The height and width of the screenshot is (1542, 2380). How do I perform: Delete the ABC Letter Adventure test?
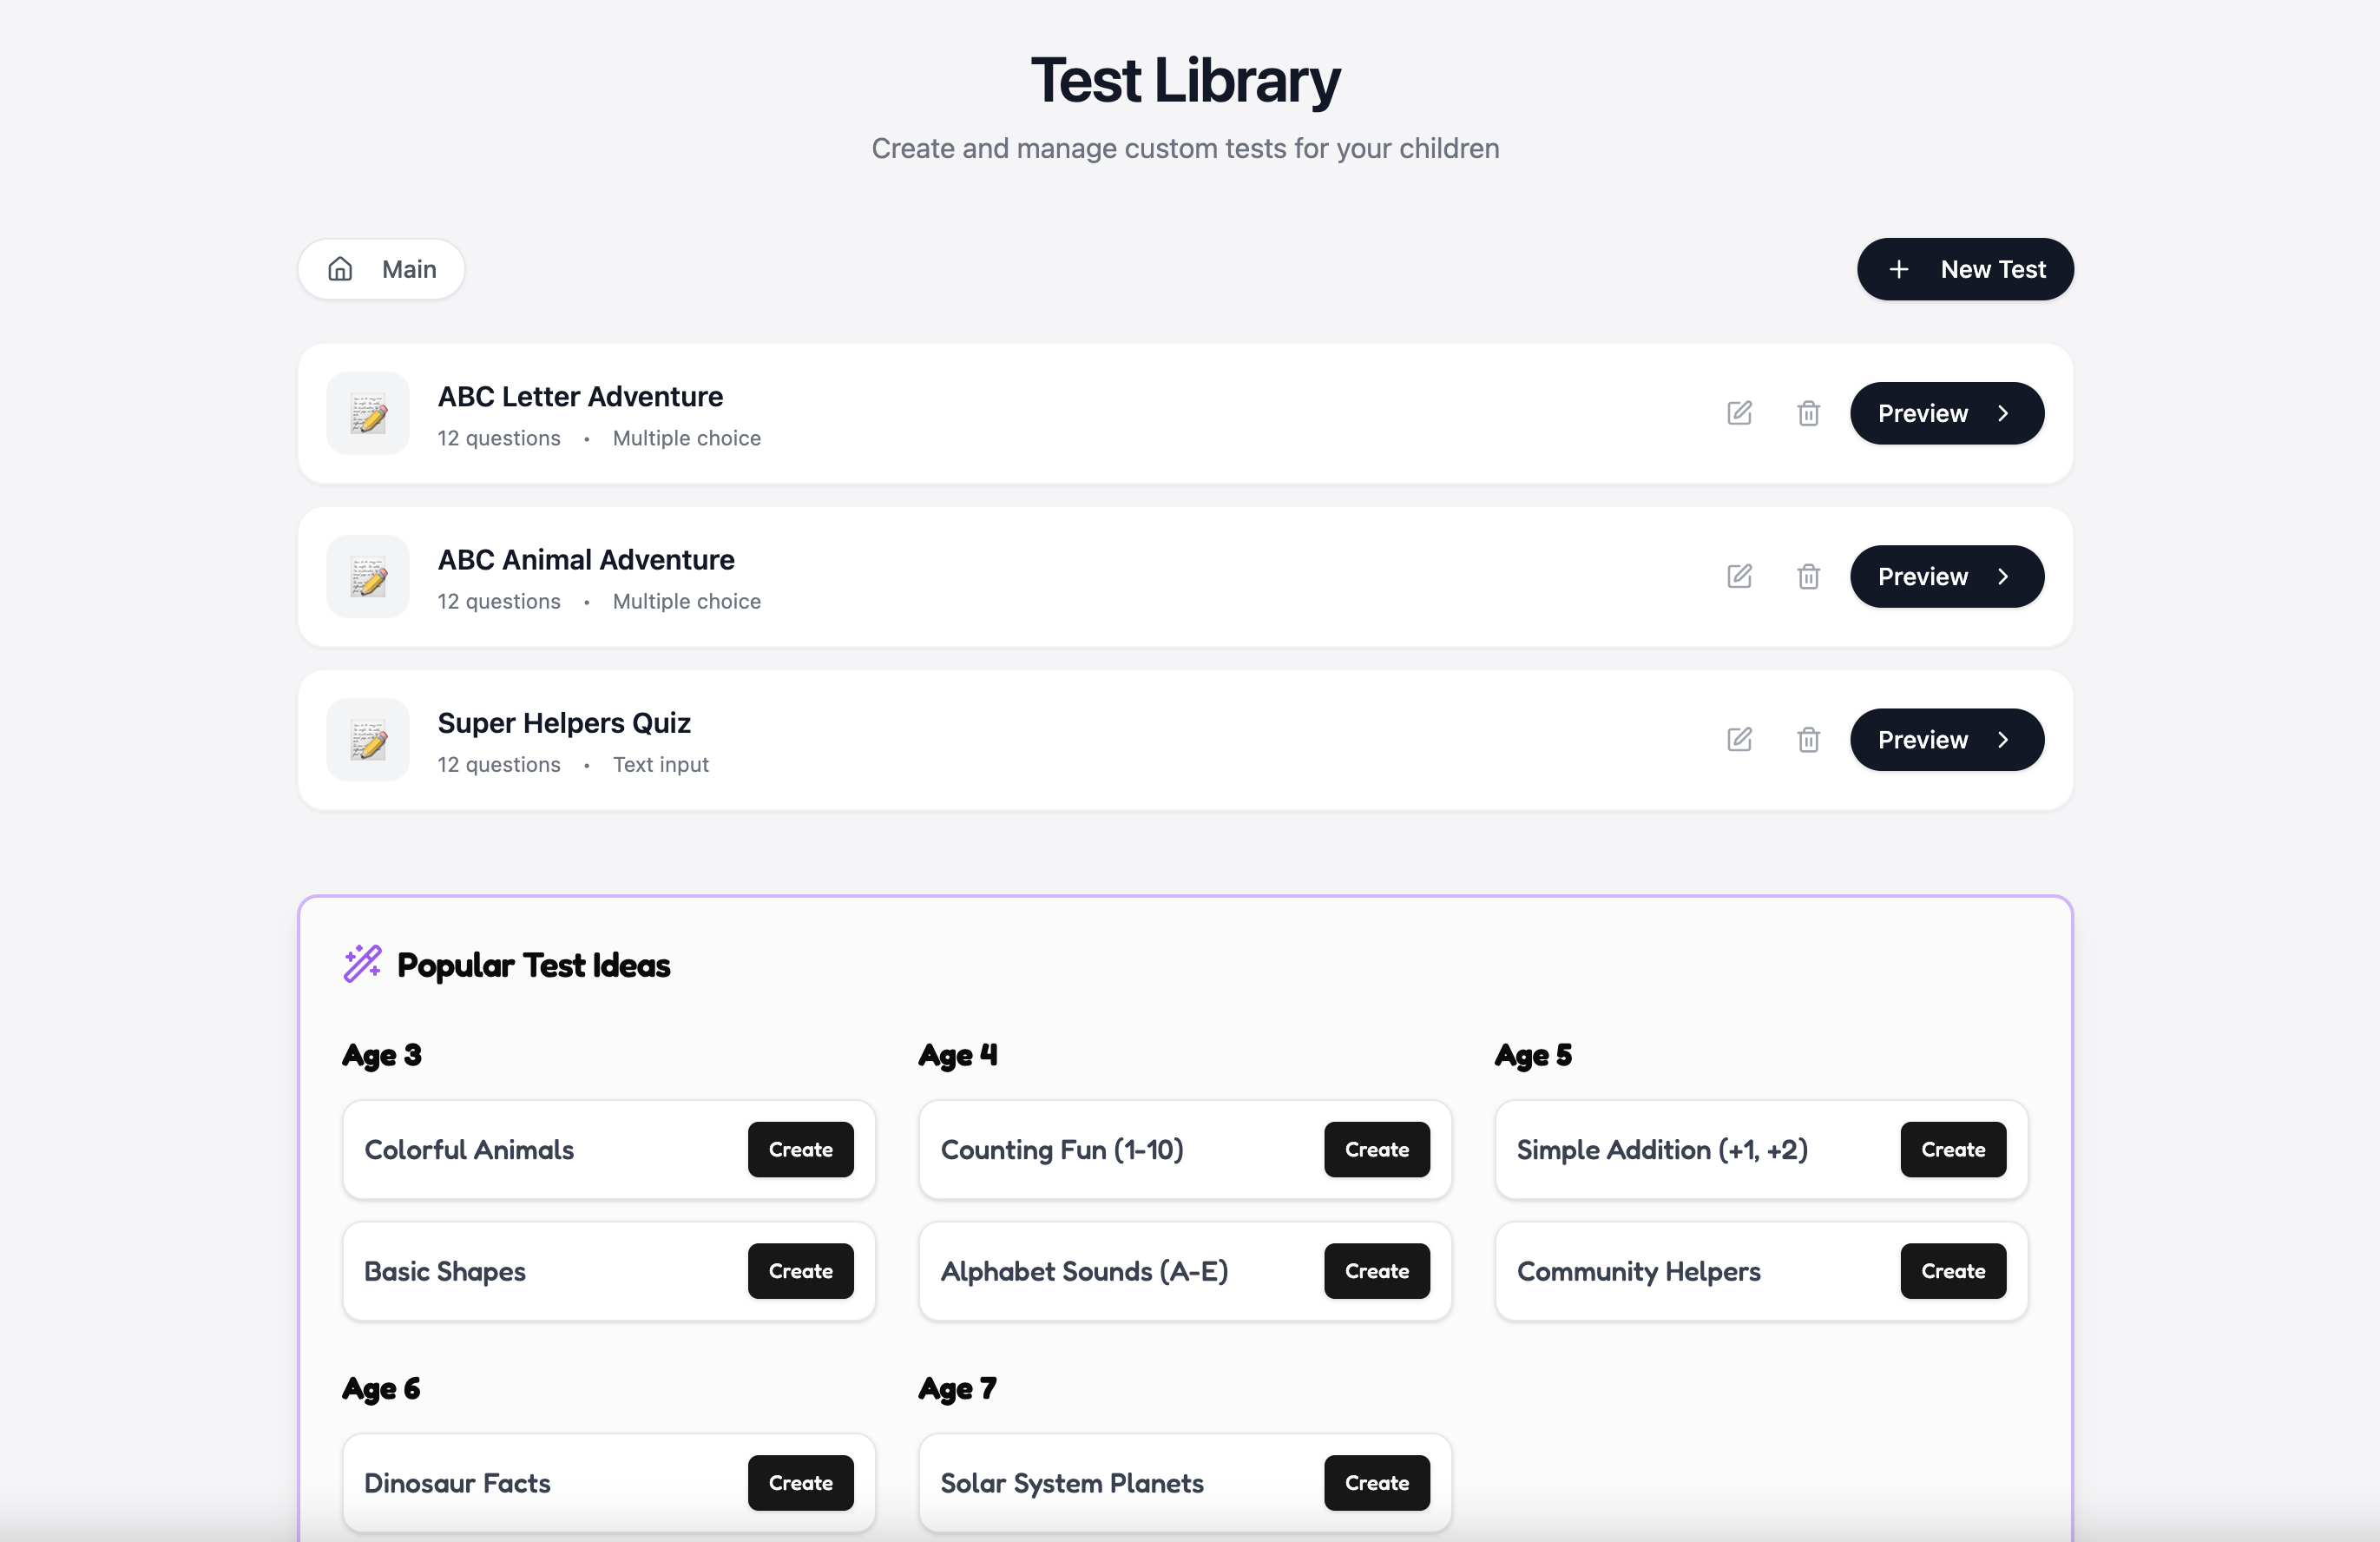click(1807, 413)
